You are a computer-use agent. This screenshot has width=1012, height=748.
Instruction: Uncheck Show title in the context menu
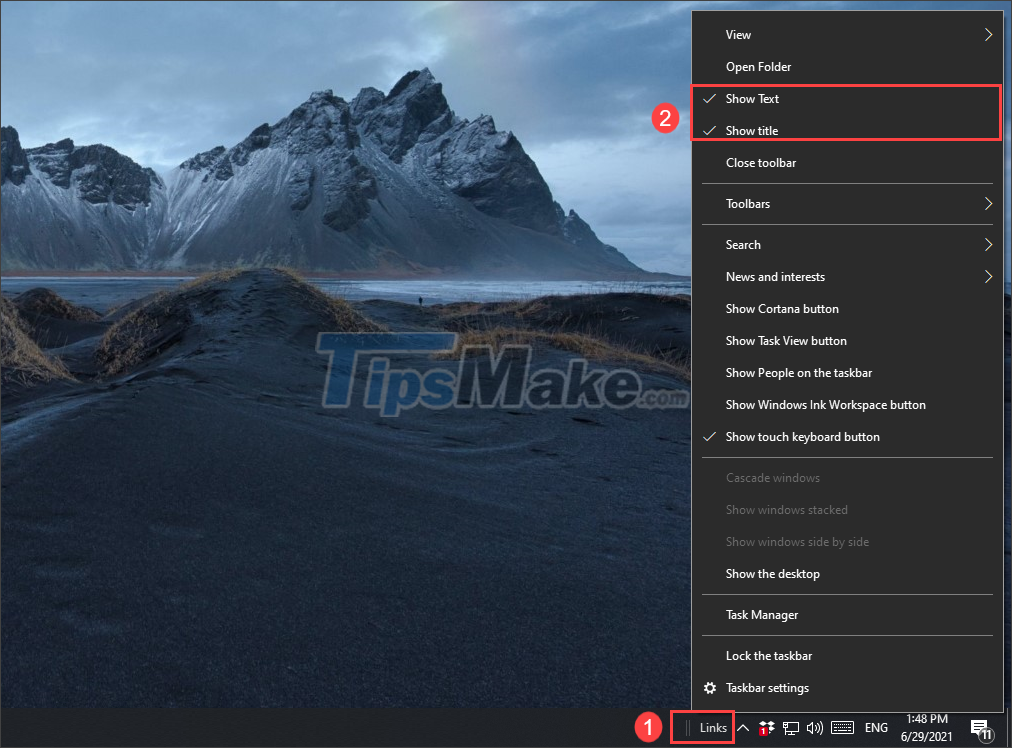pyautogui.click(x=751, y=130)
